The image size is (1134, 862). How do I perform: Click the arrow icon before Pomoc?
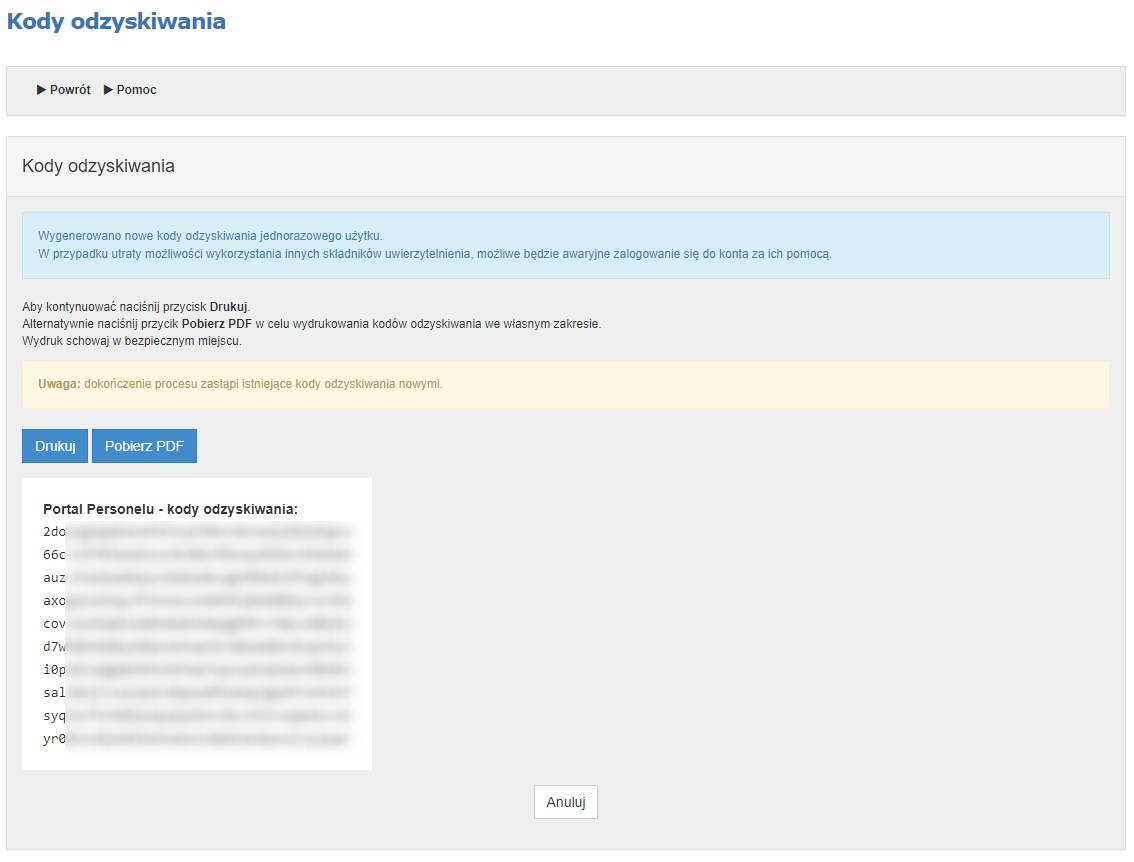pos(109,90)
